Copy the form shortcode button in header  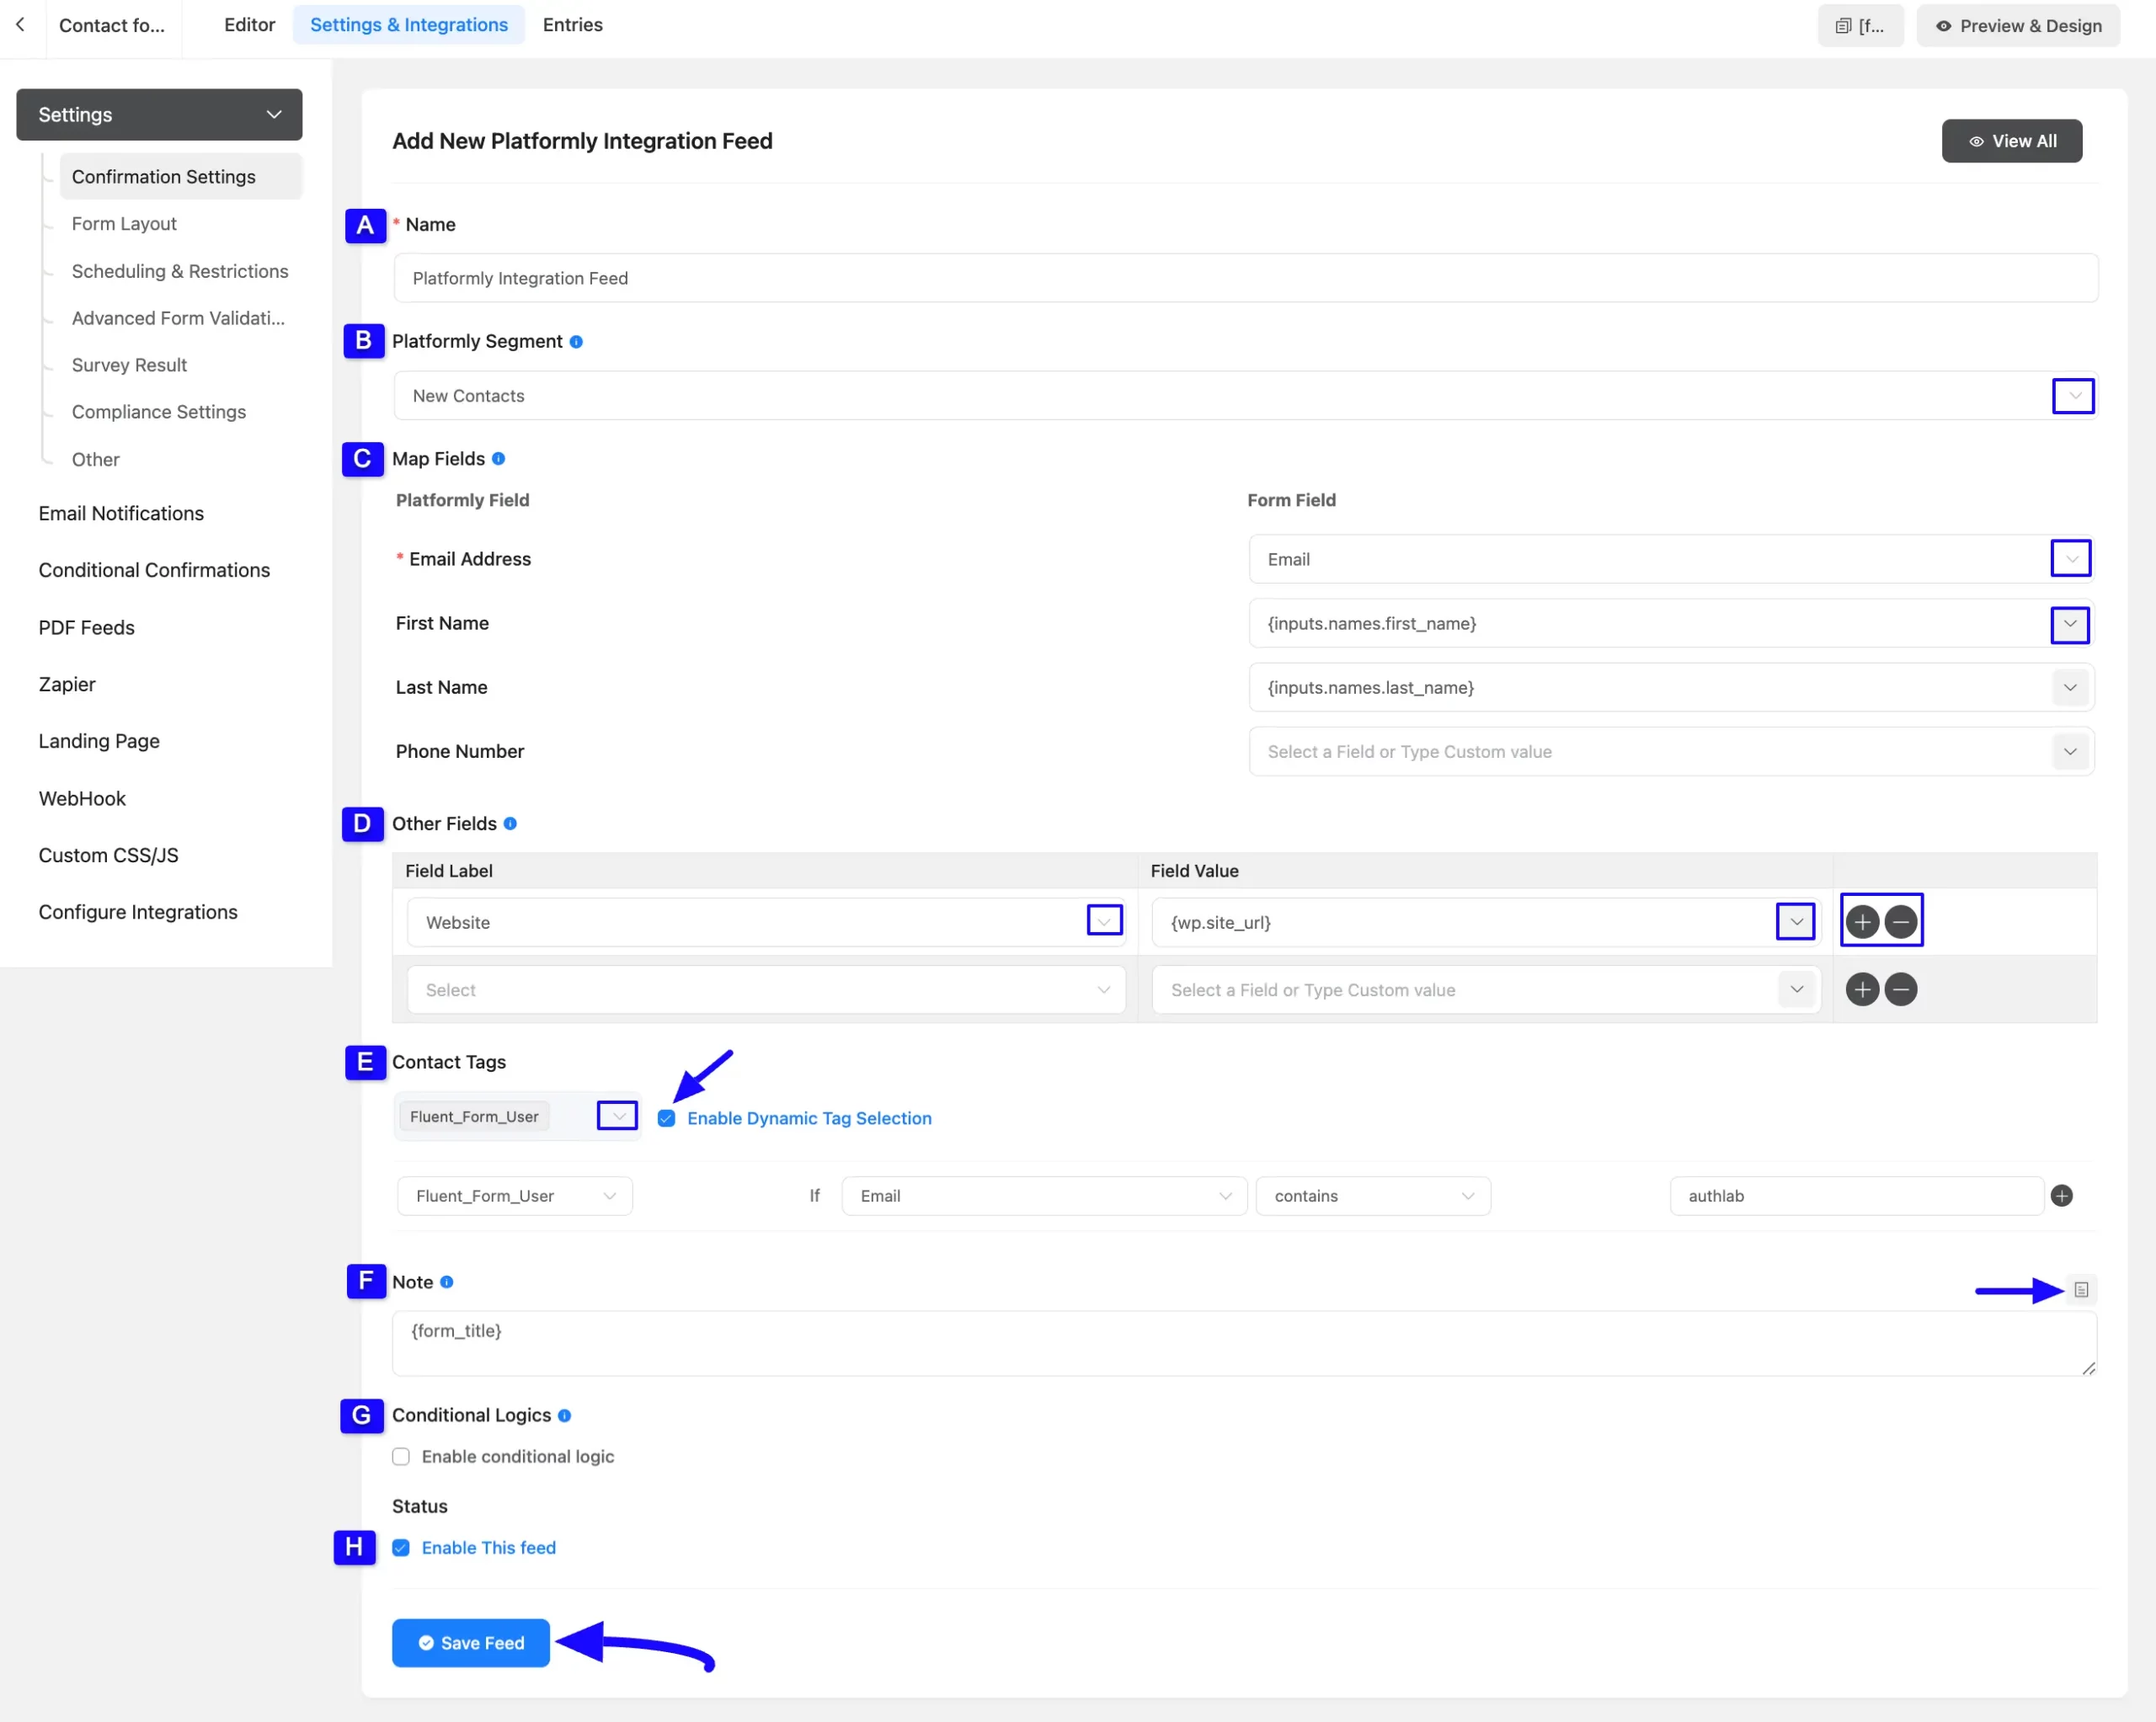[x=1860, y=26]
